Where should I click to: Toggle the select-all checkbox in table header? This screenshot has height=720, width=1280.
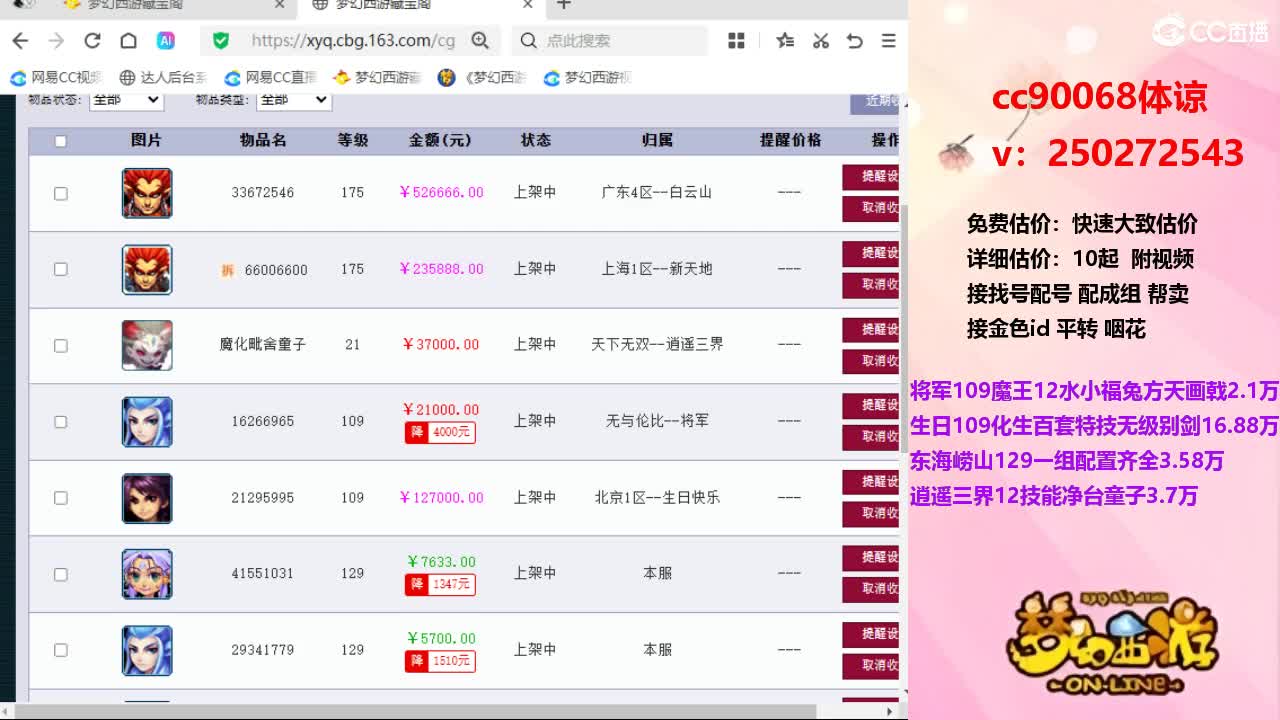60,141
